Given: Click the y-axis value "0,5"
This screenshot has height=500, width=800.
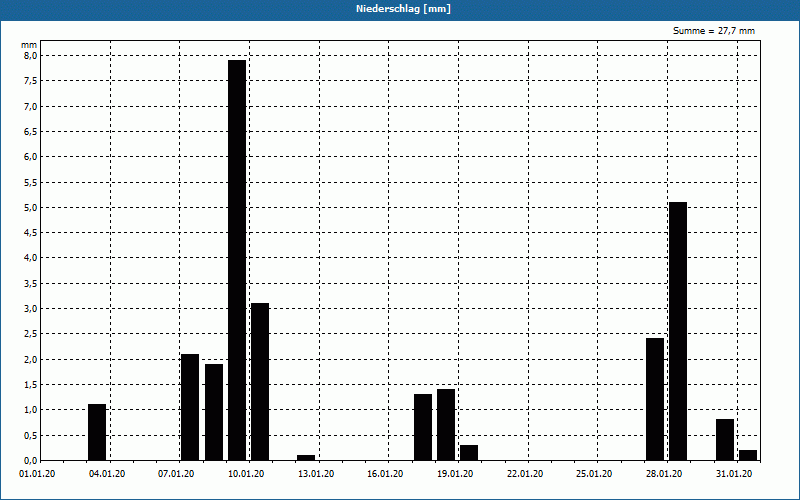Looking at the screenshot, I should tap(30, 435).
